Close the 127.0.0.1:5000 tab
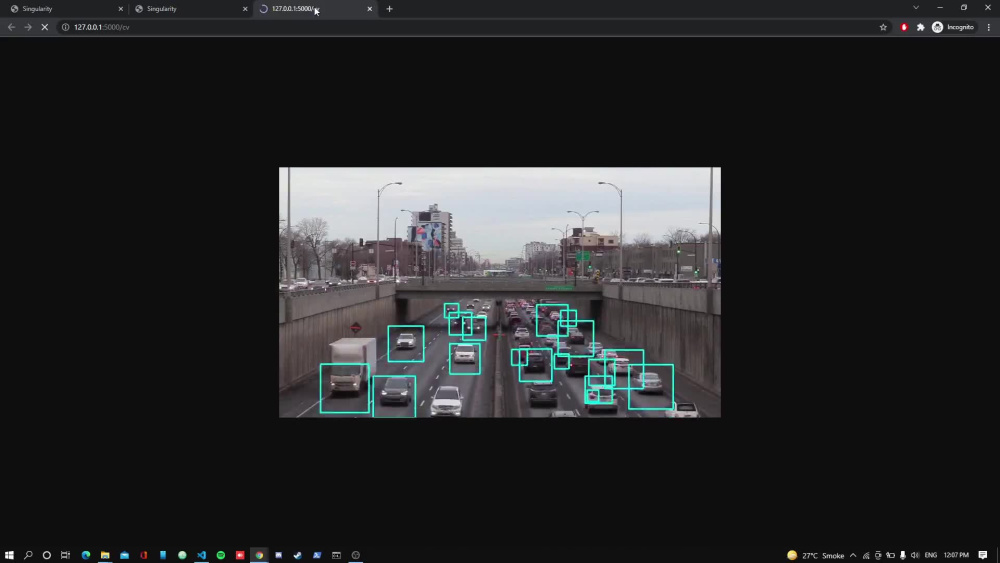The width and height of the screenshot is (1000, 563). (369, 9)
